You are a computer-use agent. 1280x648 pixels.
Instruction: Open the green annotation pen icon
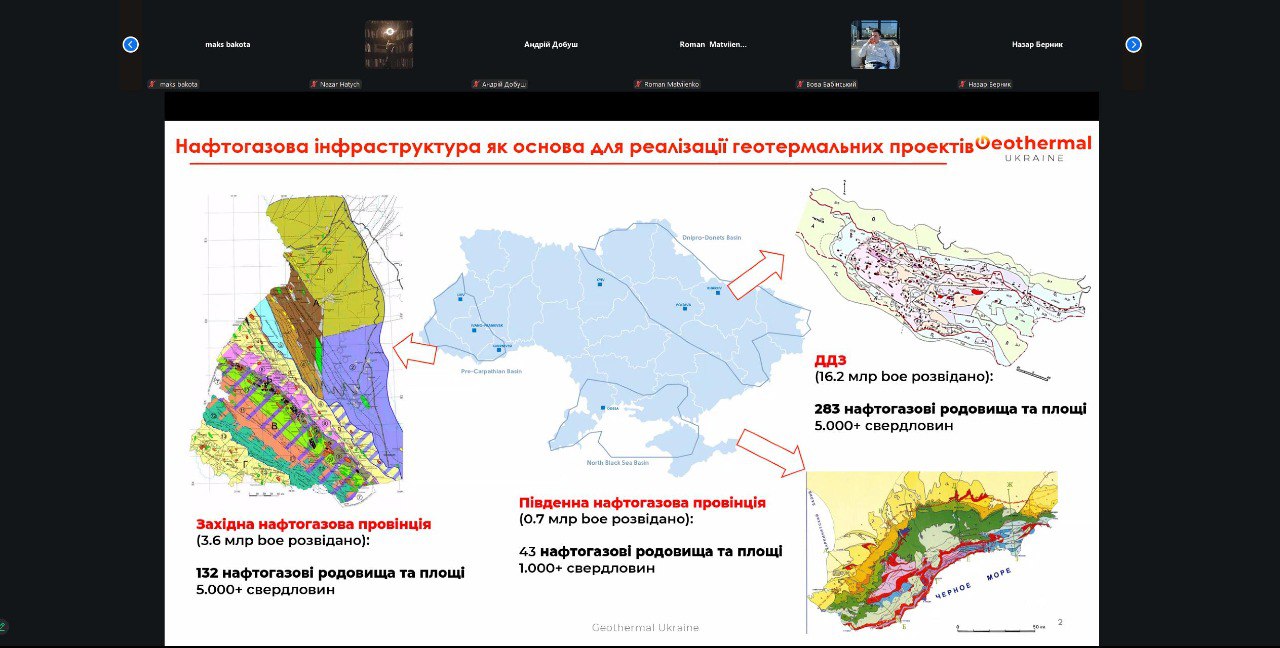point(4,626)
